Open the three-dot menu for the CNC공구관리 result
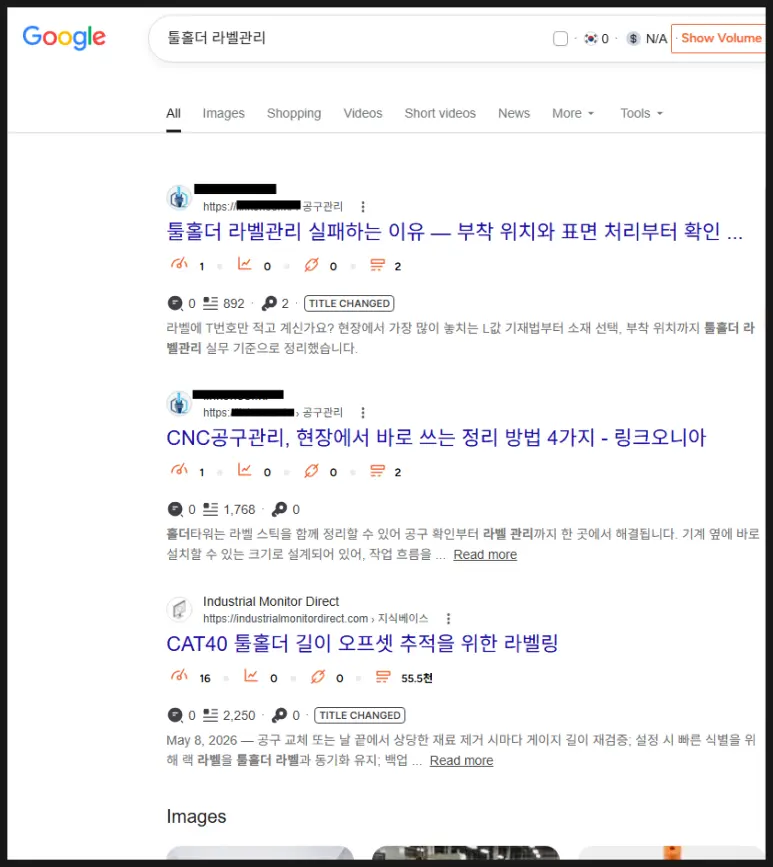Screen dimensions: 773x867 363,412
